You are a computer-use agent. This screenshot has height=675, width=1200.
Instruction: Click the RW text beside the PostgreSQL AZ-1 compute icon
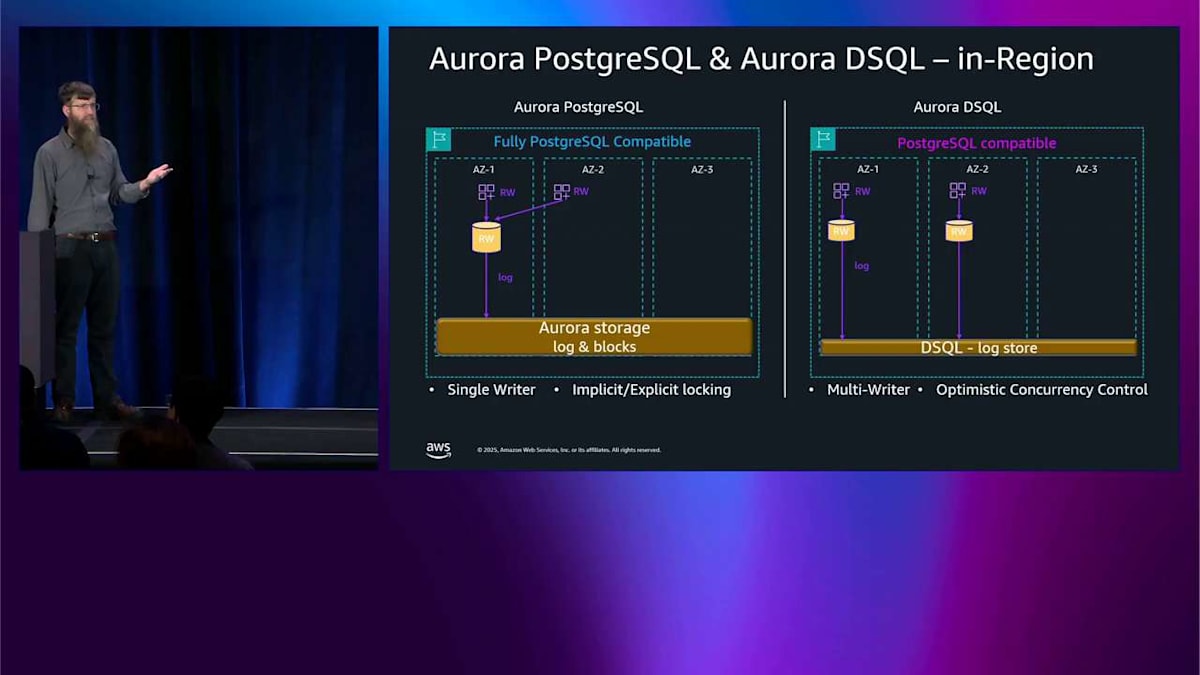pyautogui.click(x=508, y=192)
